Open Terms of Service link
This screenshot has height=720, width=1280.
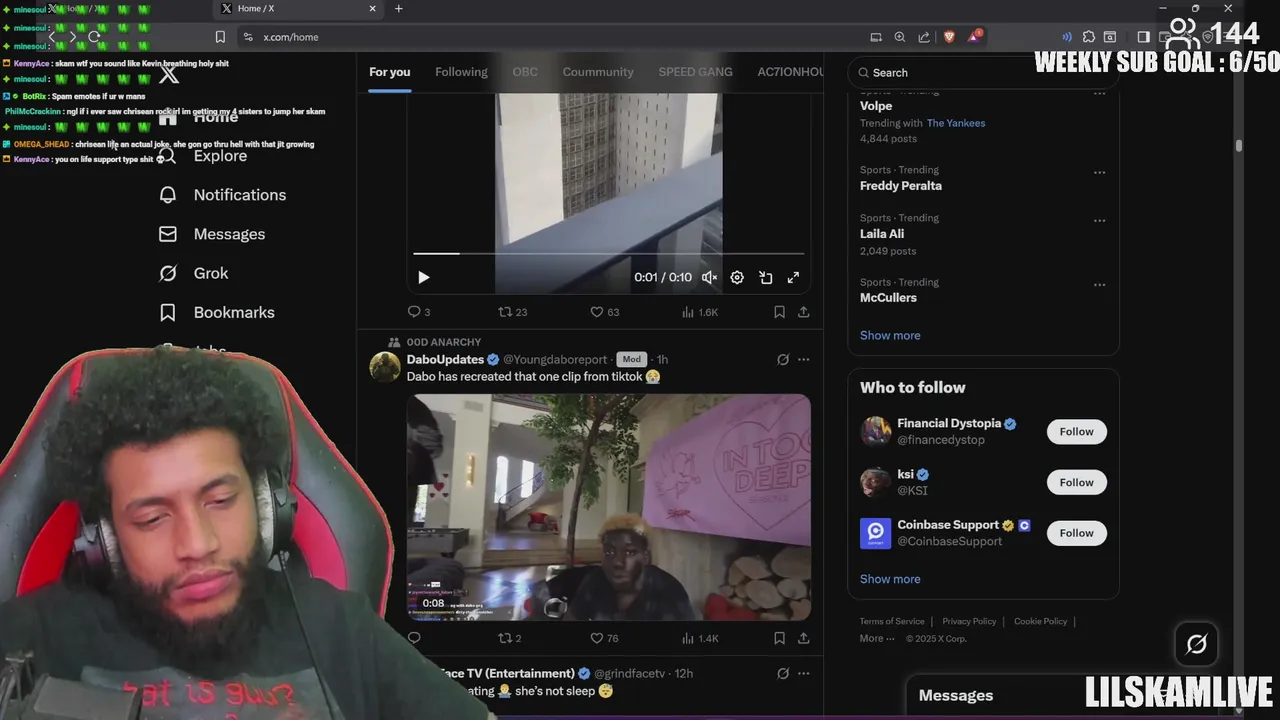pyautogui.click(x=892, y=621)
